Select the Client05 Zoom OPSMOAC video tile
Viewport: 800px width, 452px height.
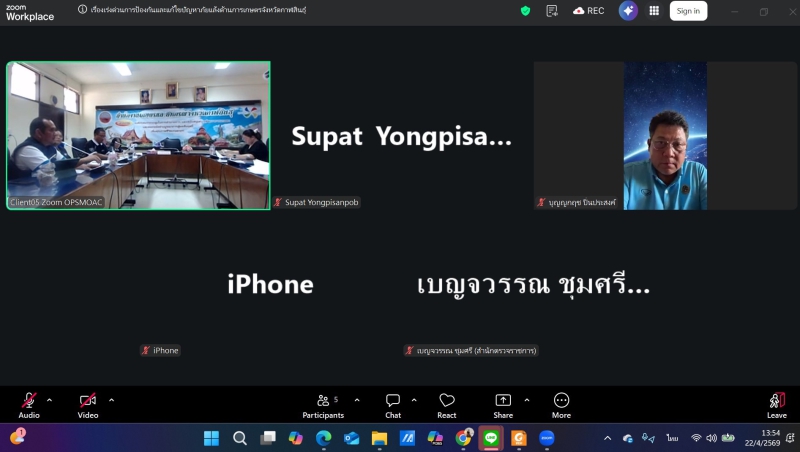138,135
